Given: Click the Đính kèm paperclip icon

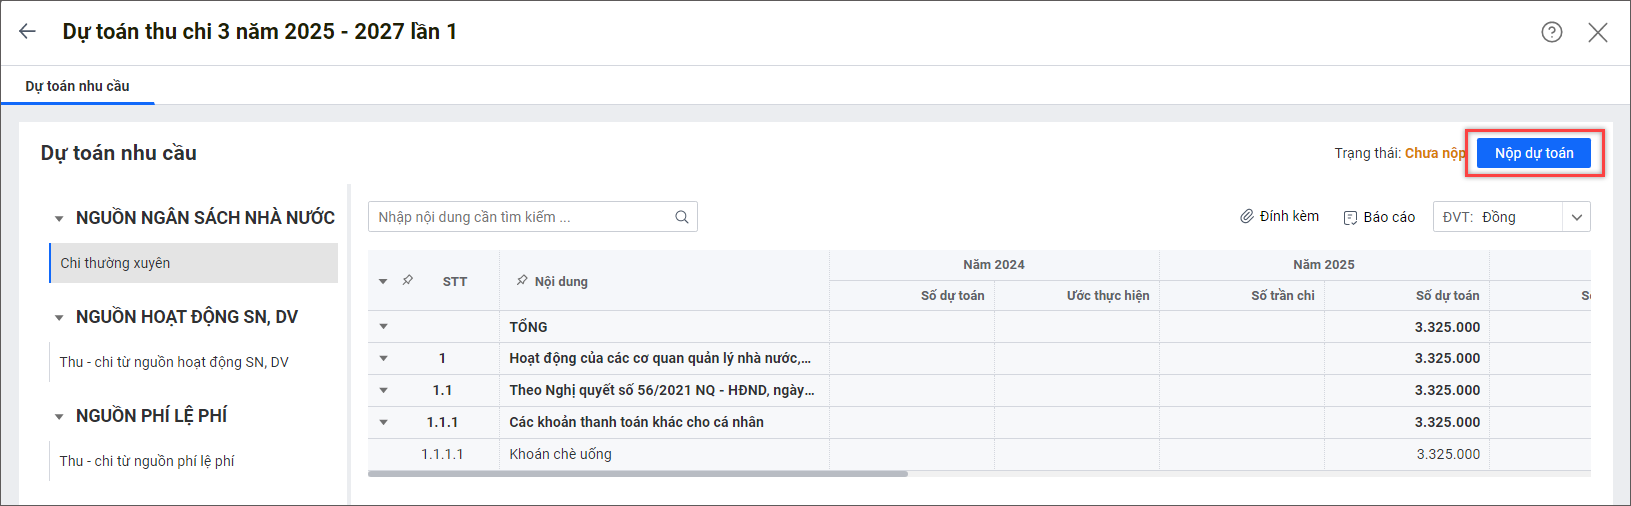Looking at the screenshot, I should click(1247, 216).
